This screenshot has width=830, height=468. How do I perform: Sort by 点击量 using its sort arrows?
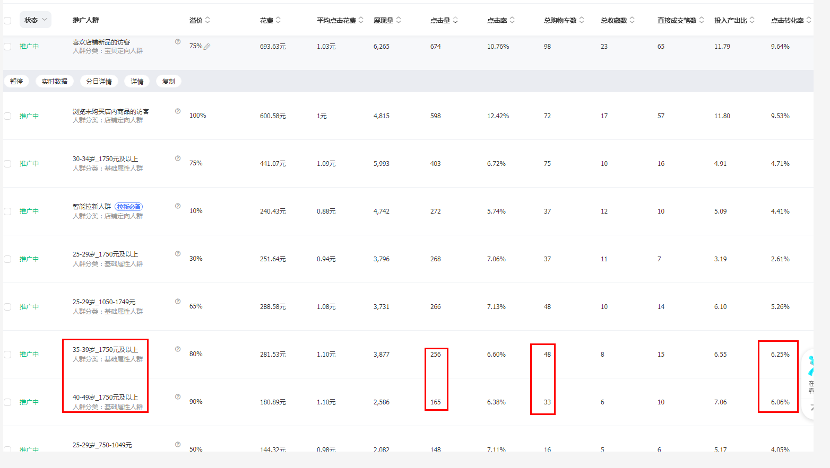pyautogui.click(x=453, y=20)
